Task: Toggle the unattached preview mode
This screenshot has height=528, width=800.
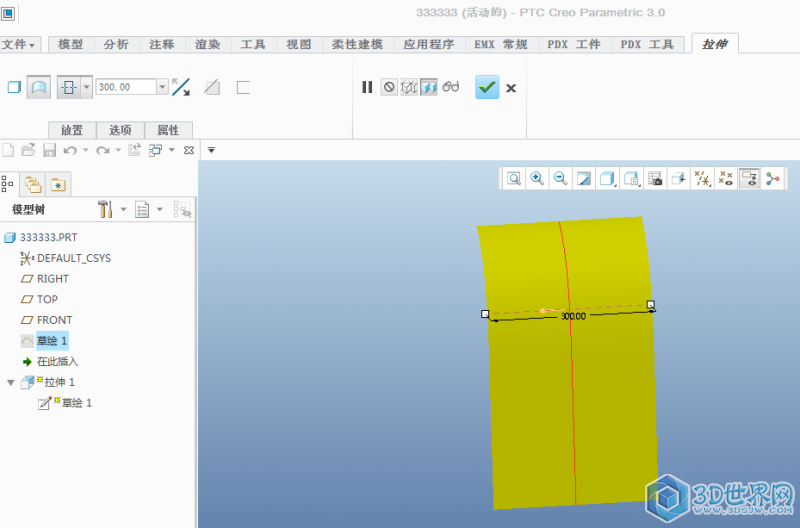Action: click(409, 87)
